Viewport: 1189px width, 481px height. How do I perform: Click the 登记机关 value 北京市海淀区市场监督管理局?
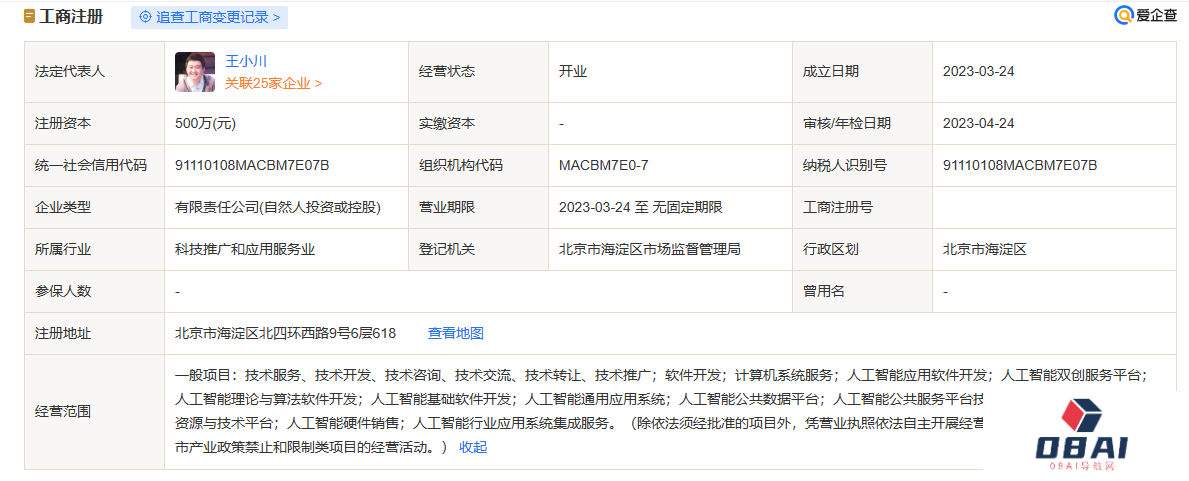(650, 249)
